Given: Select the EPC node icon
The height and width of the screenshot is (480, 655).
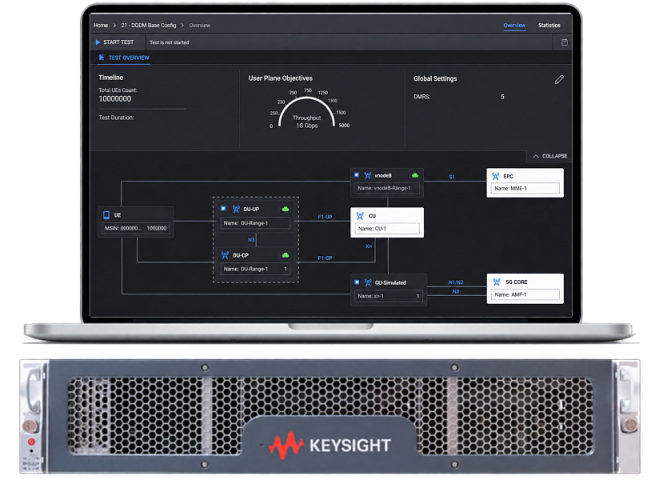Looking at the screenshot, I should coord(496,176).
